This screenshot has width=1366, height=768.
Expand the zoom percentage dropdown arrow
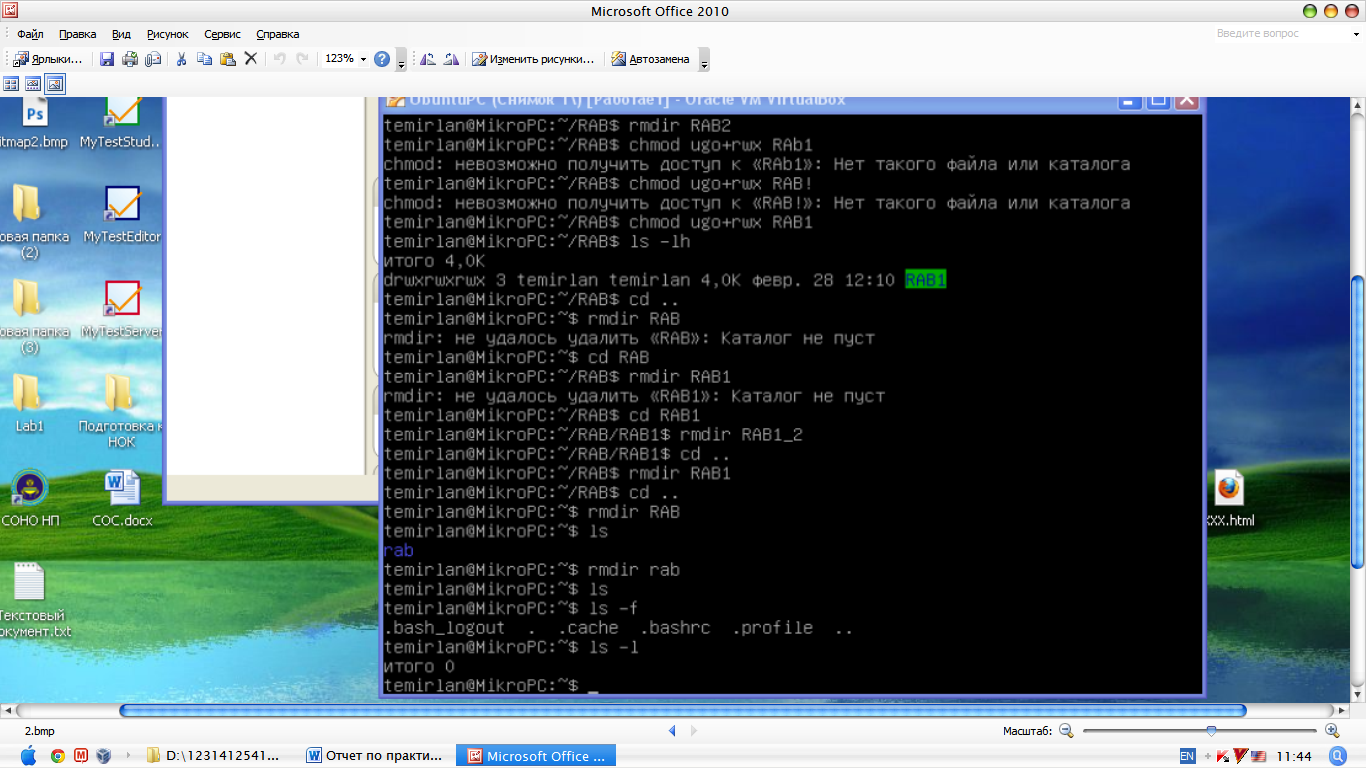click(x=363, y=59)
